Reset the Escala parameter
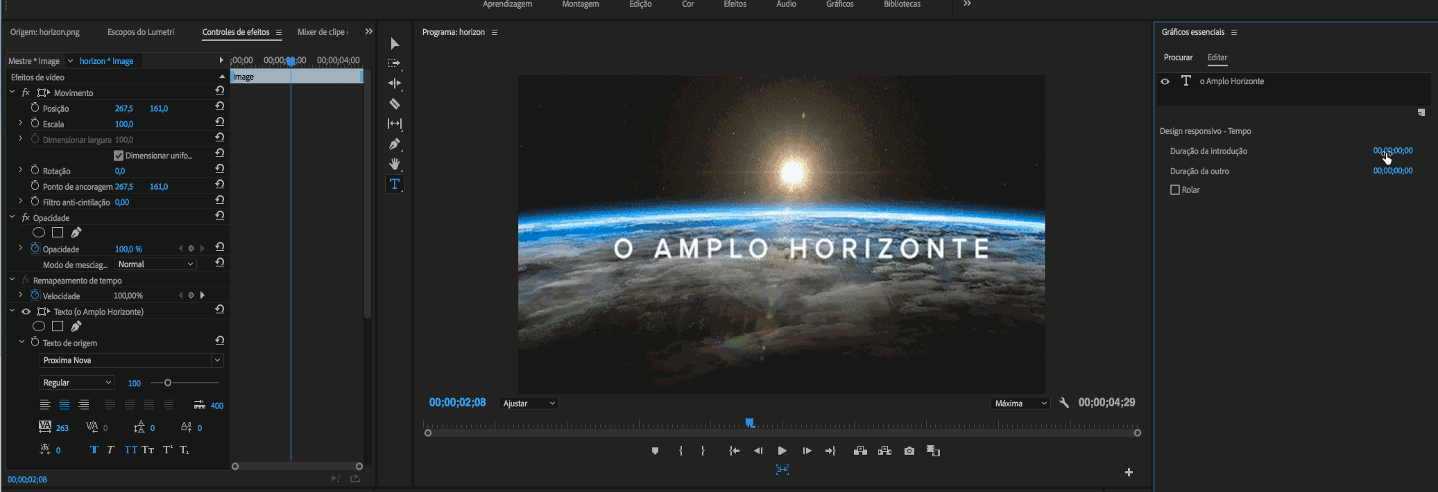The height and width of the screenshot is (492, 1438). click(218, 123)
